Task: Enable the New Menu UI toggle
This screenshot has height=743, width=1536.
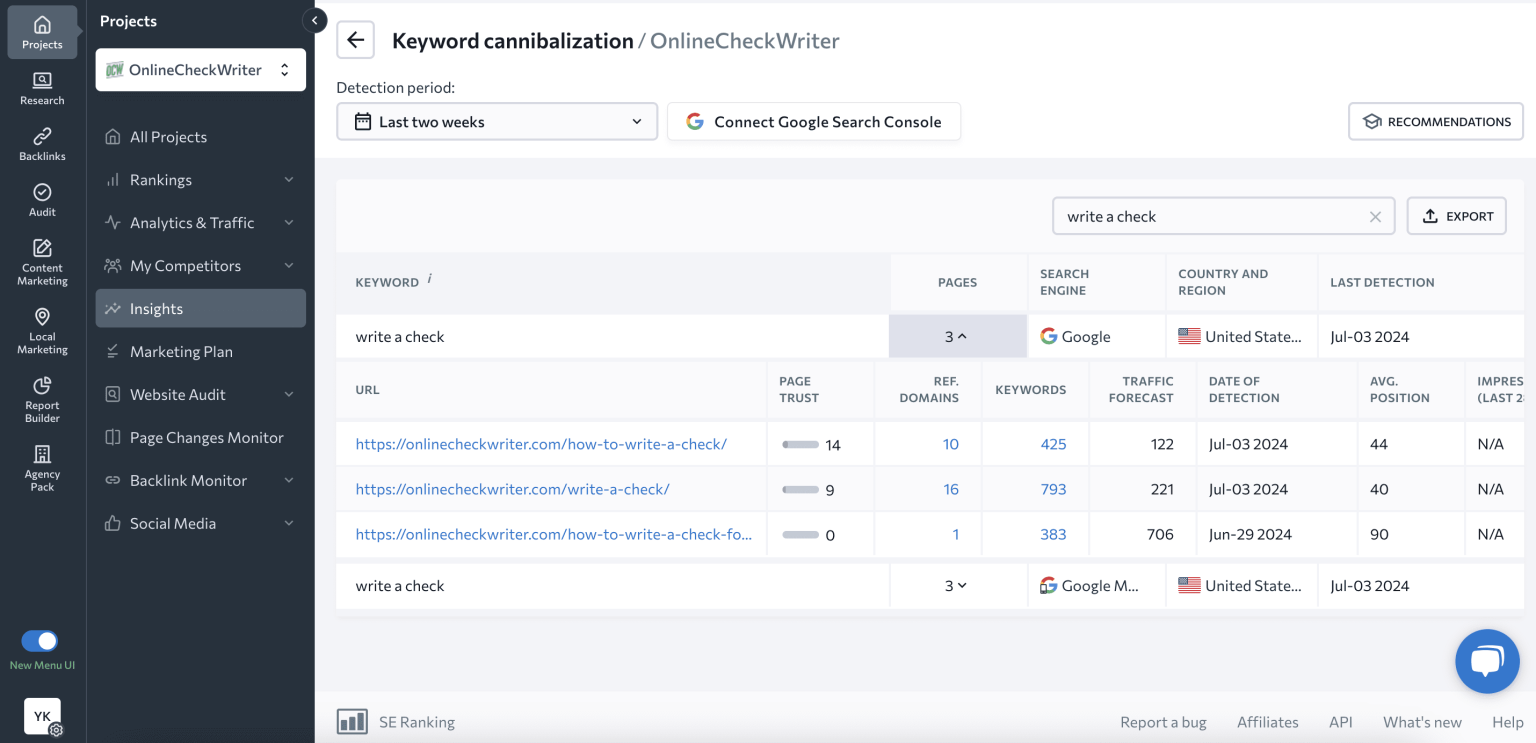Action: click(x=41, y=641)
